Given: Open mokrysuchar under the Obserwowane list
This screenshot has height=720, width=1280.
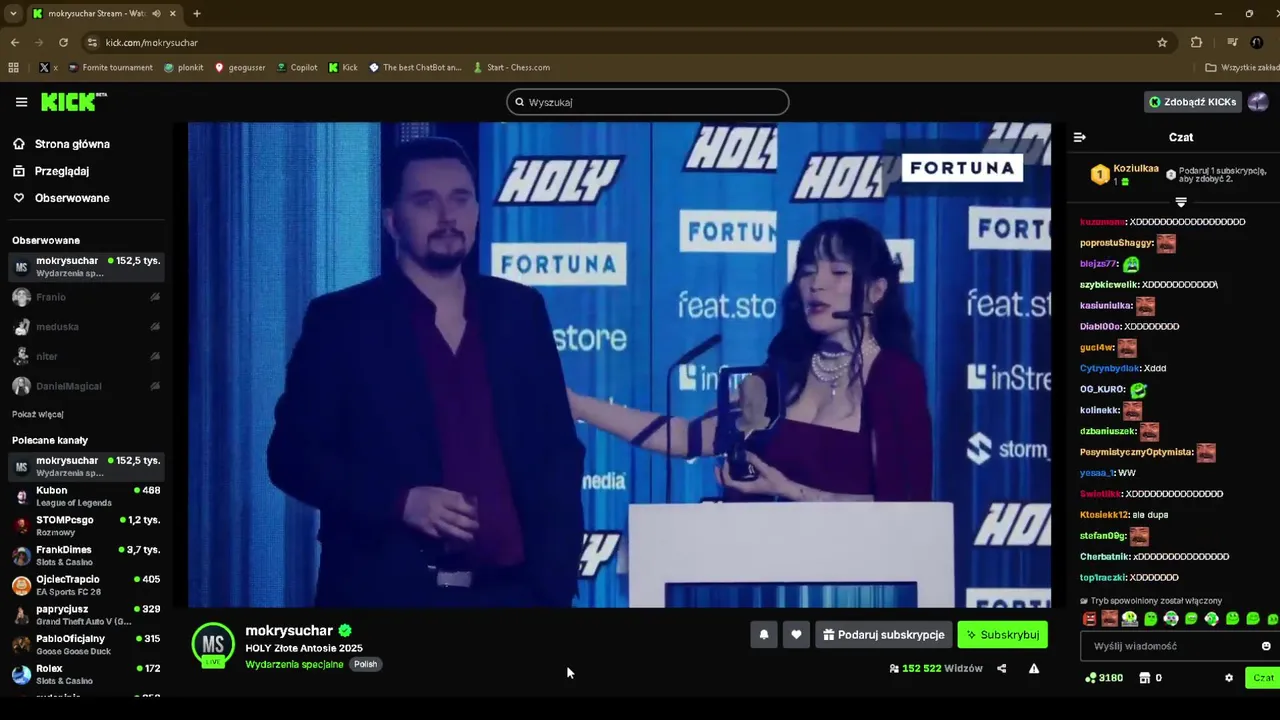Looking at the screenshot, I should click(x=86, y=267).
